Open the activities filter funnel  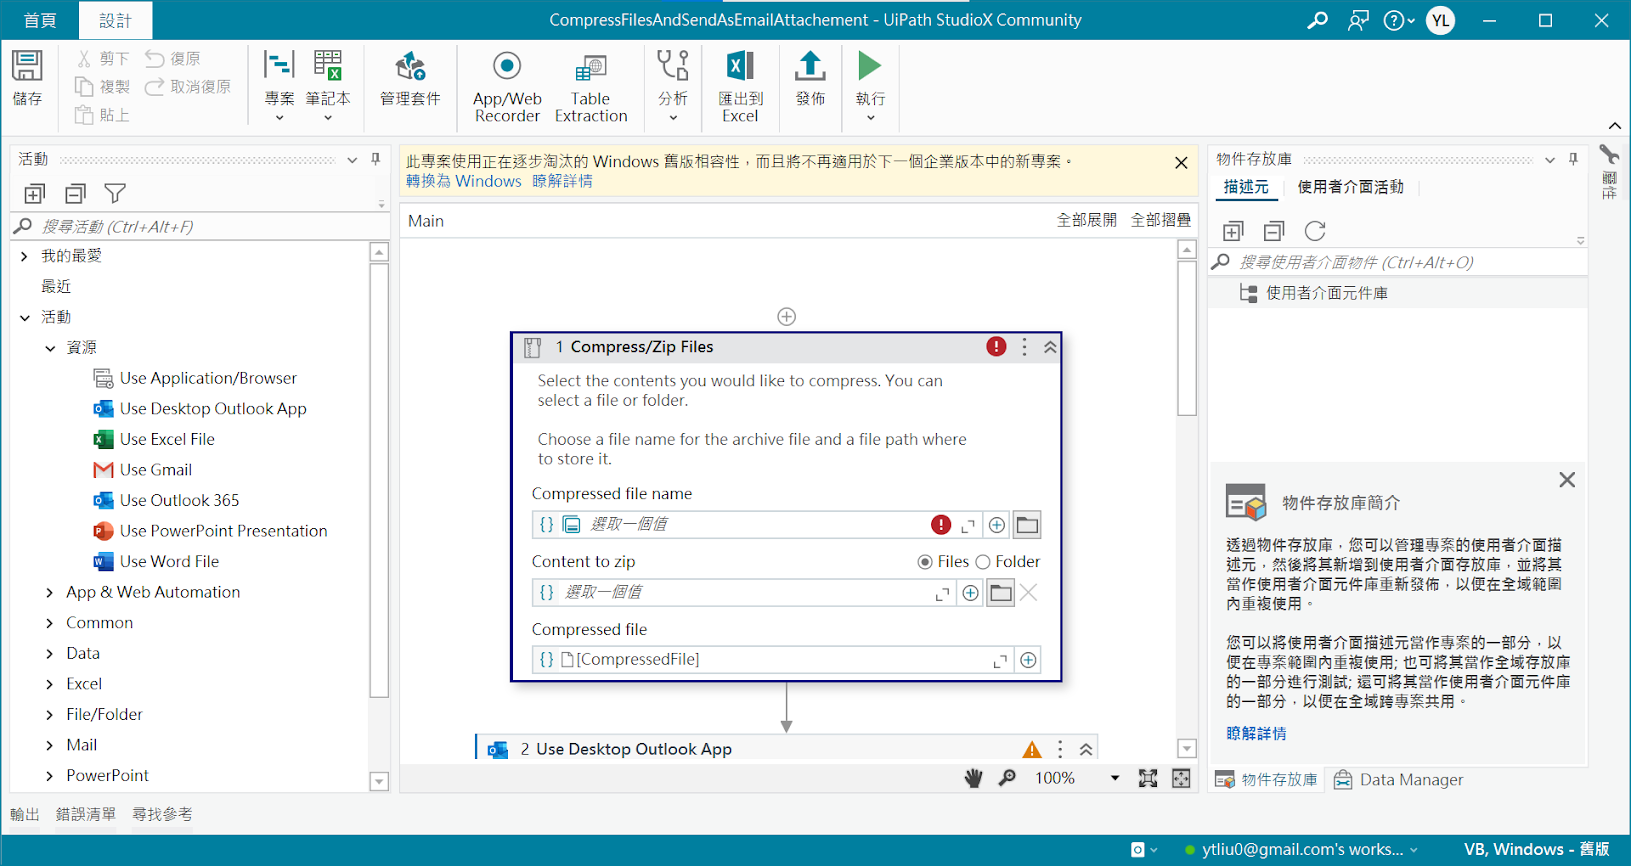[x=115, y=193]
